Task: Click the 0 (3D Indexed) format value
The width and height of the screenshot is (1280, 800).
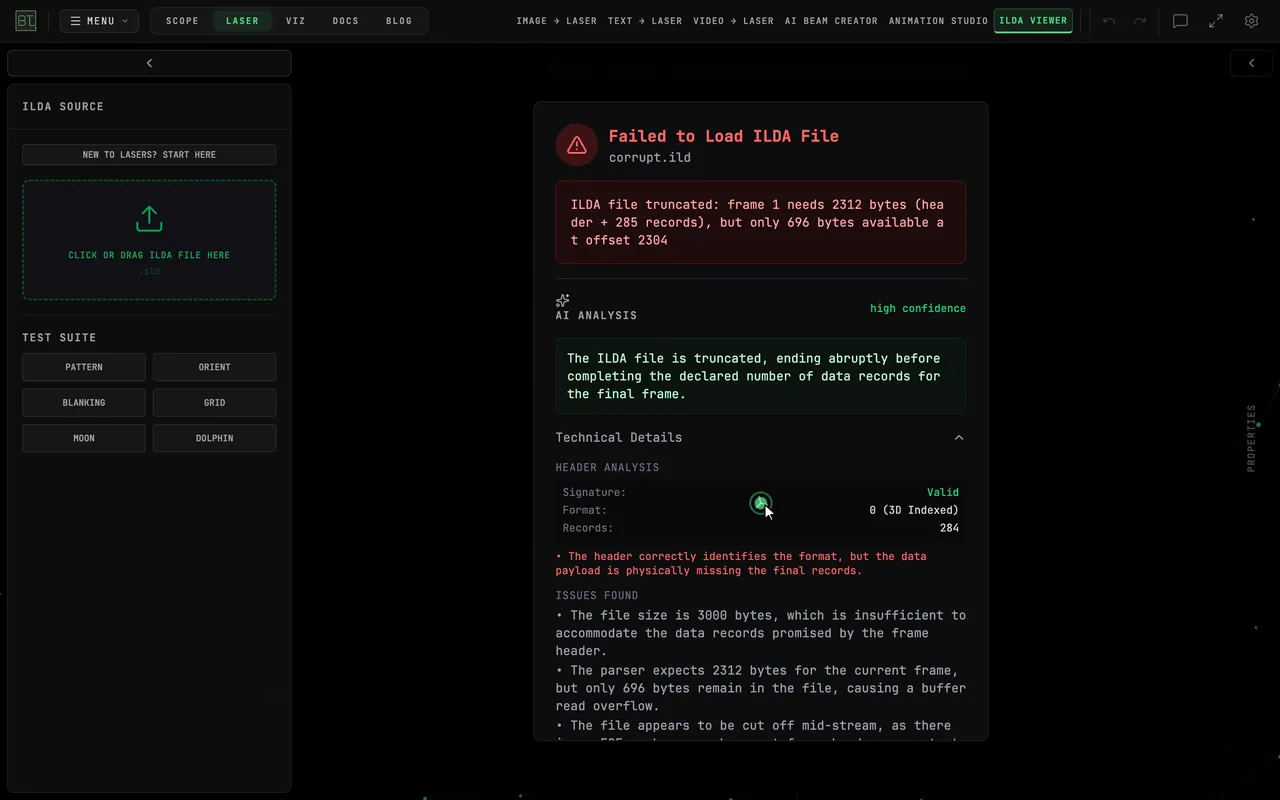Action: coord(914,510)
